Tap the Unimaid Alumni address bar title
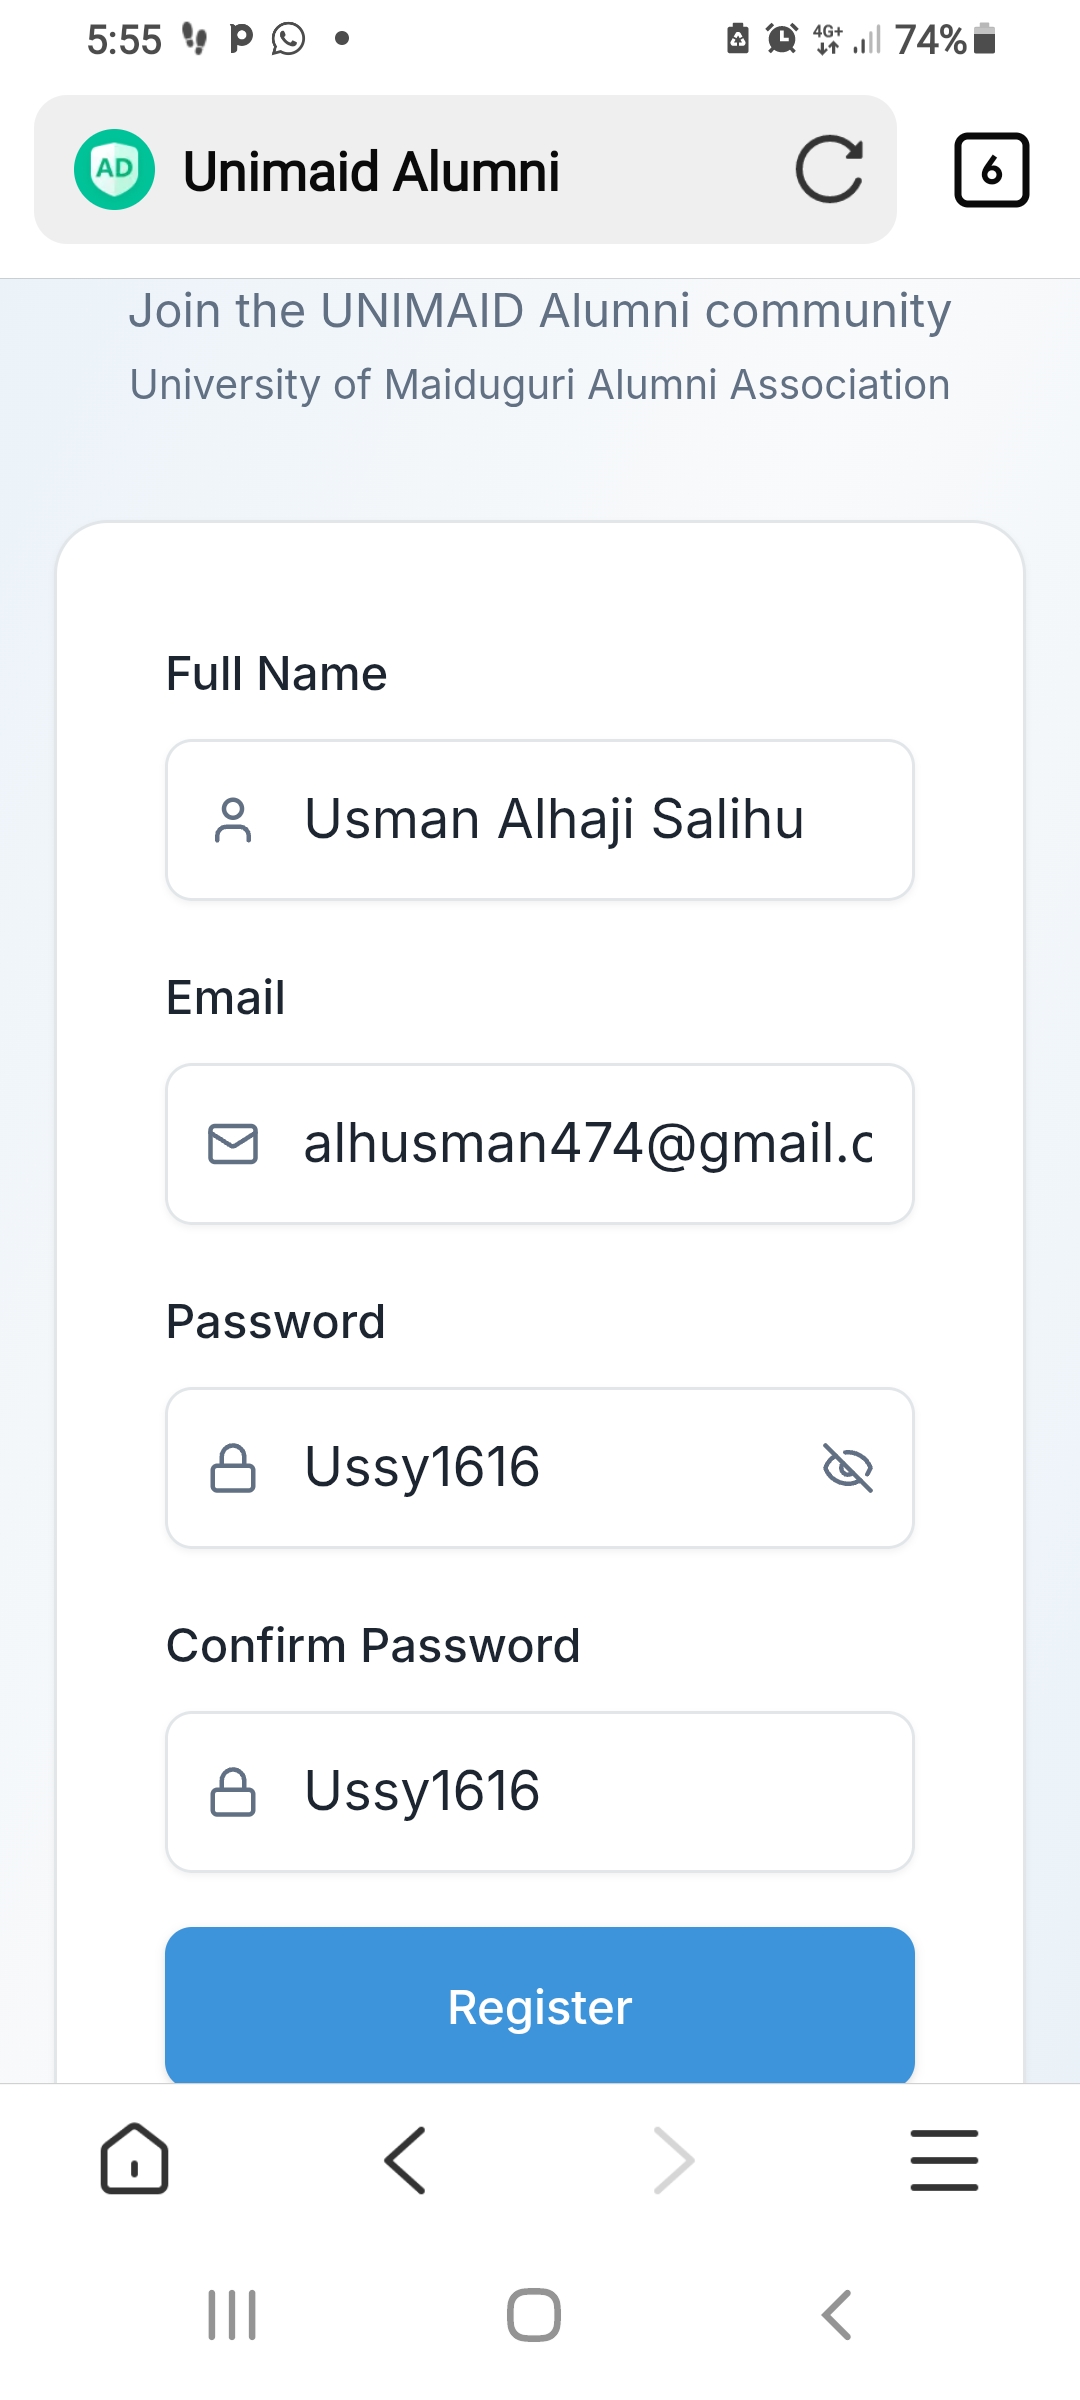This screenshot has width=1080, height=2400. [371, 171]
